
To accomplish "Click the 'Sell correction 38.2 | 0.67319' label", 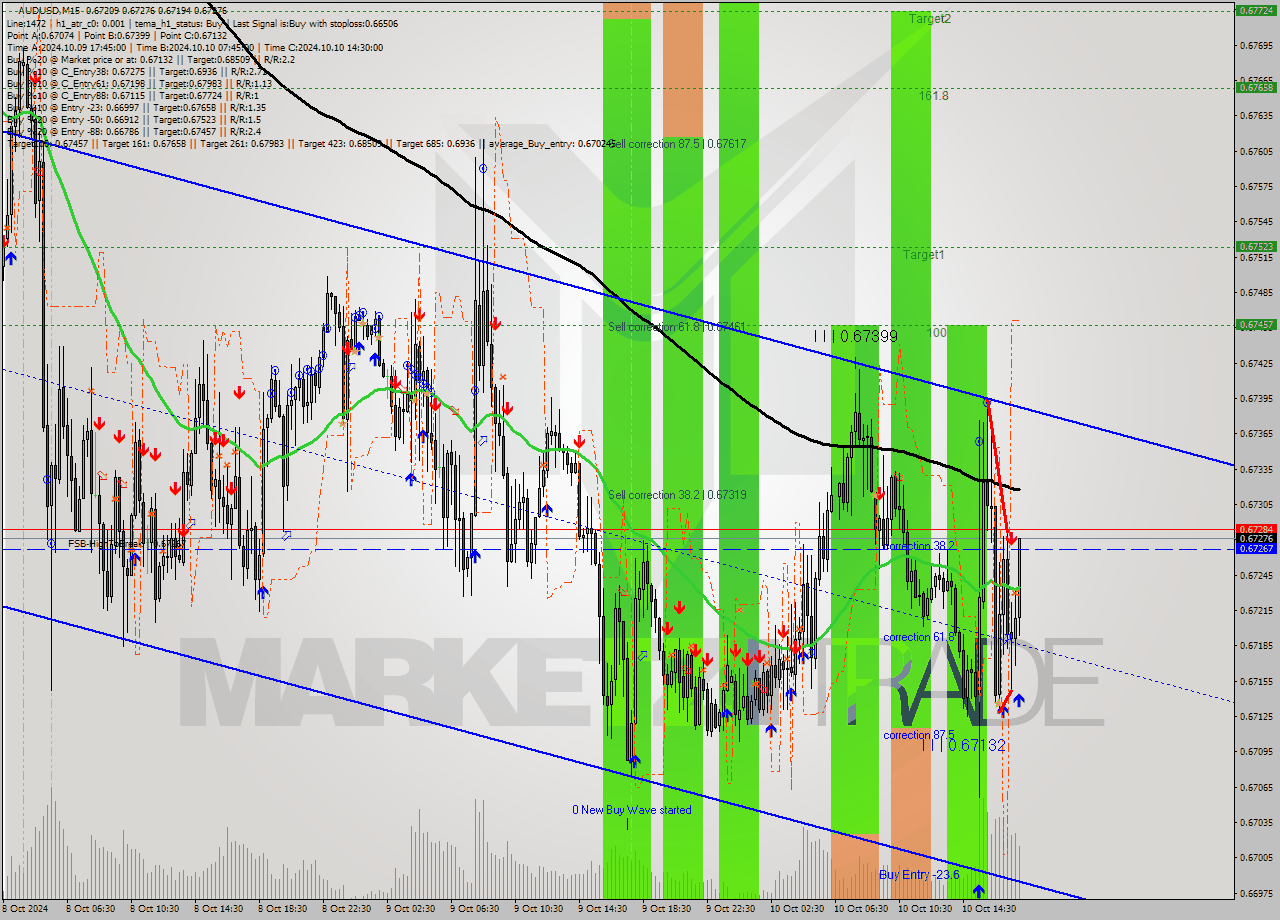I will pyautogui.click(x=677, y=495).
